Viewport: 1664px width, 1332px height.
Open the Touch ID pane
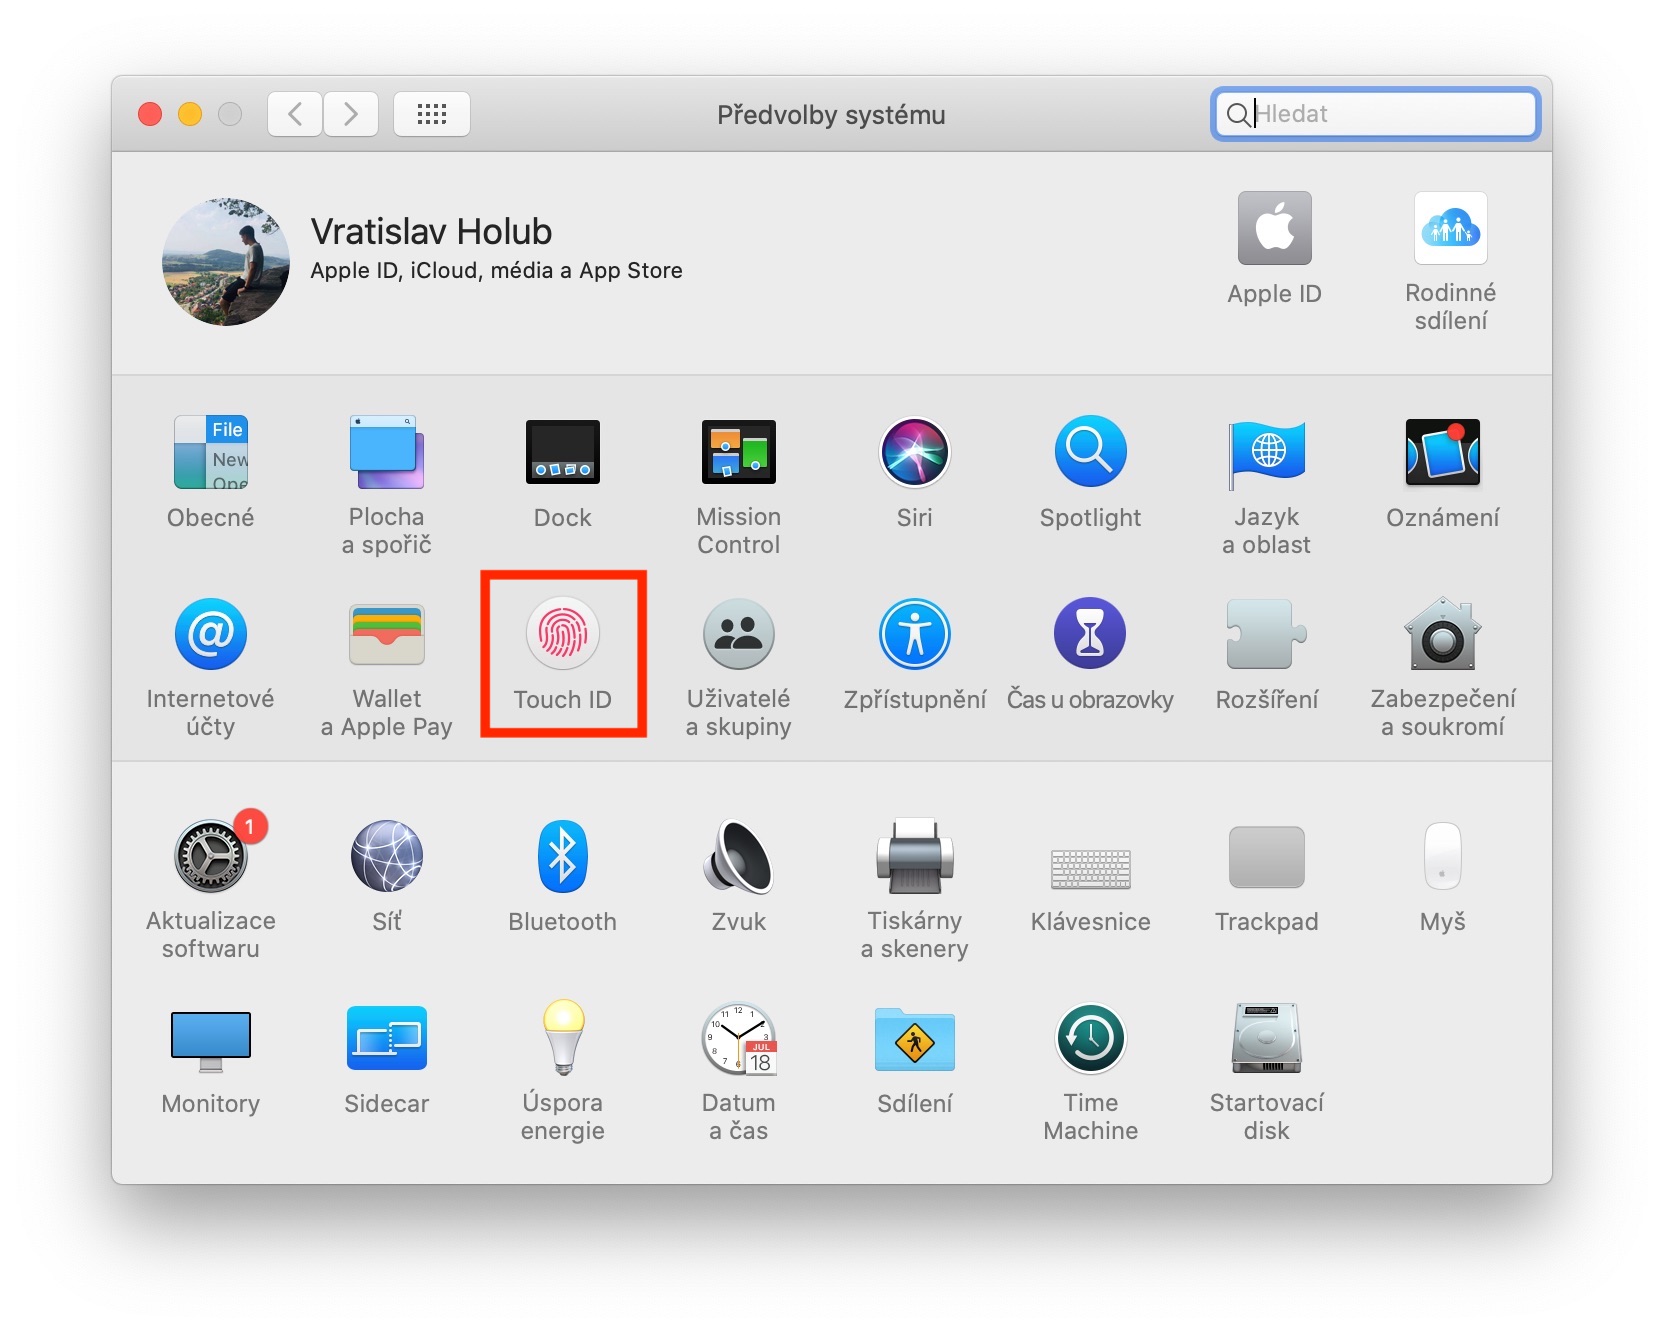click(x=563, y=634)
